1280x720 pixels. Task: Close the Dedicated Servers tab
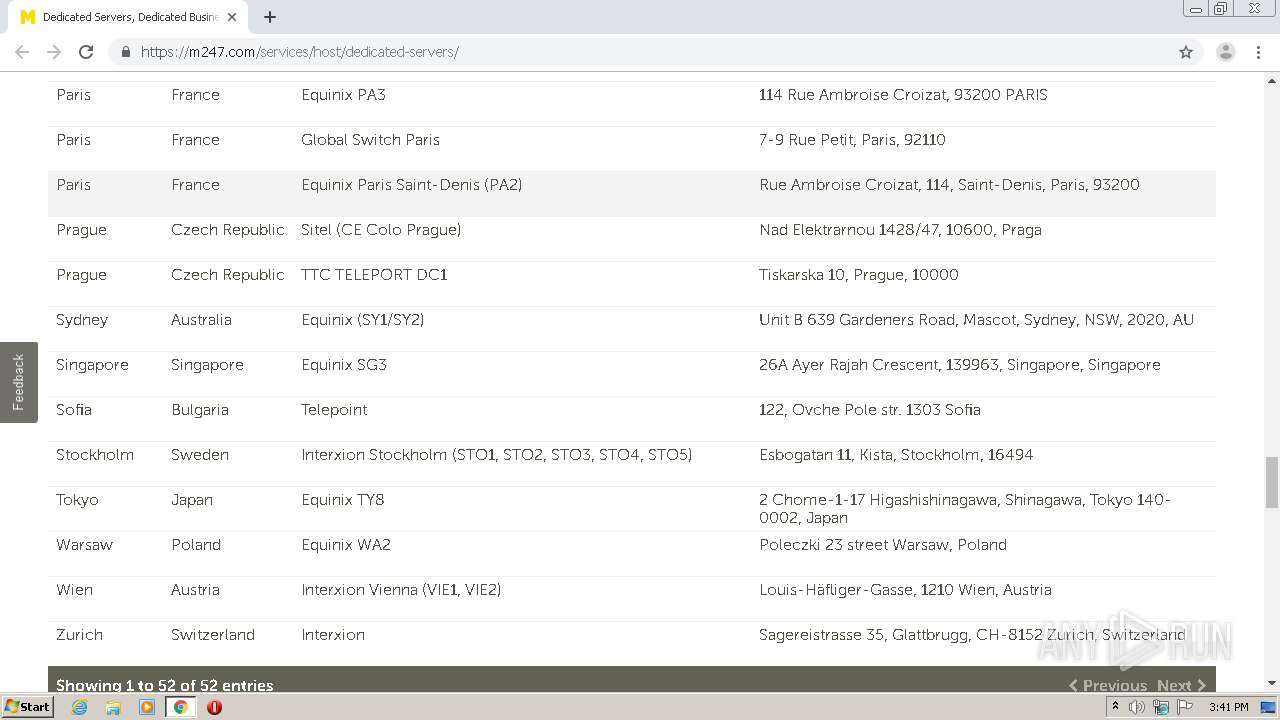click(232, 17)
